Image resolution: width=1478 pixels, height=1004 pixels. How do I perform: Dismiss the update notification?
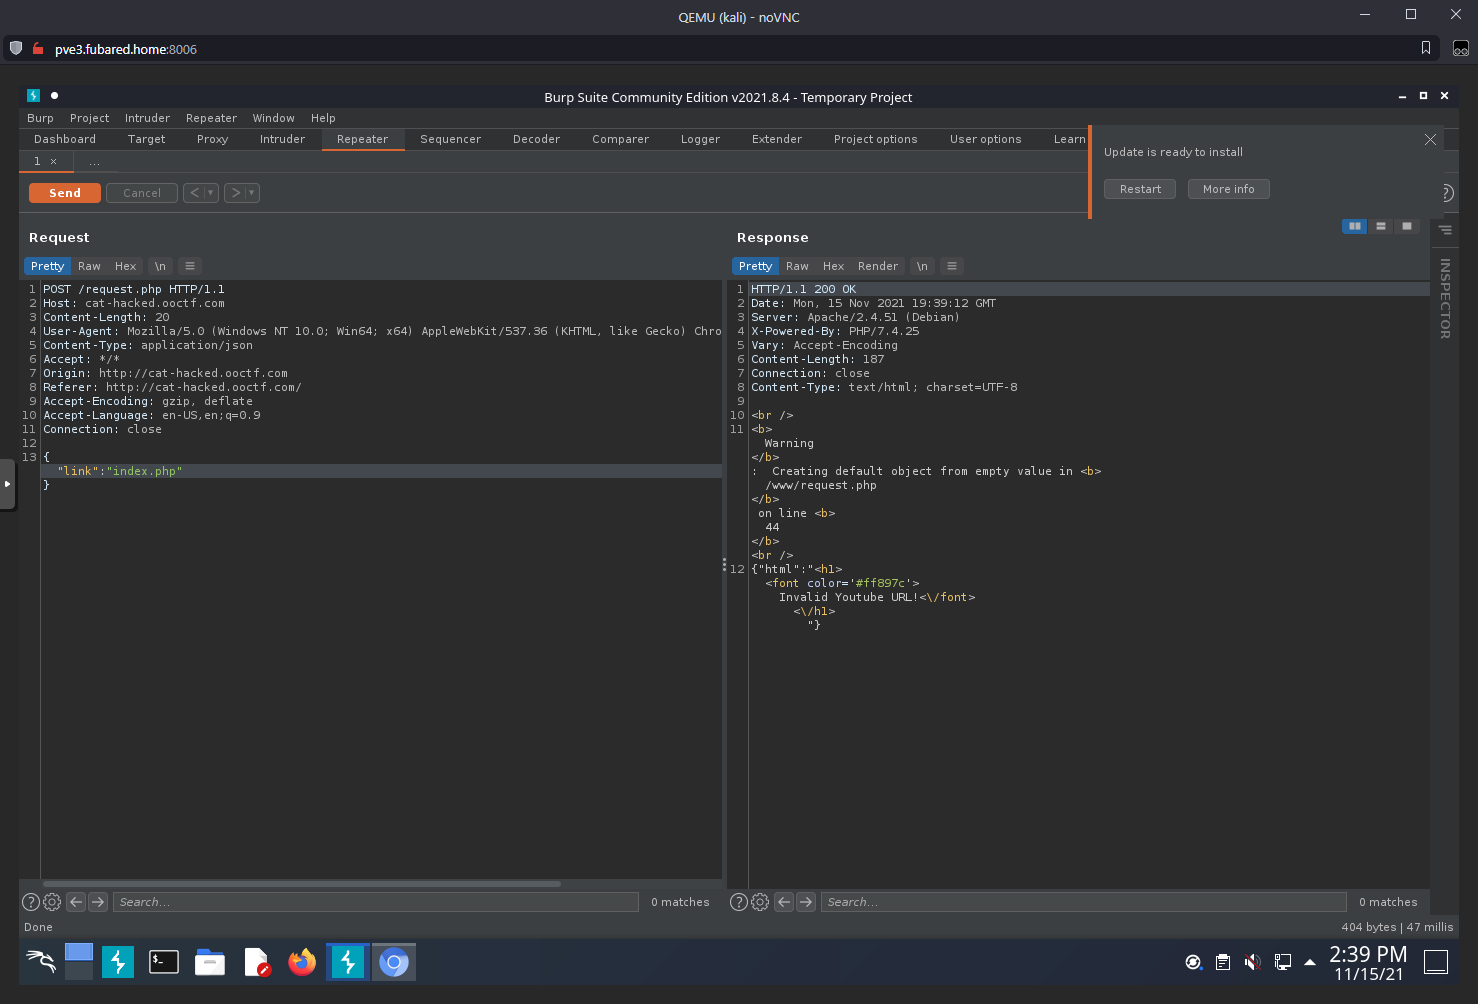pos(1430,140)
